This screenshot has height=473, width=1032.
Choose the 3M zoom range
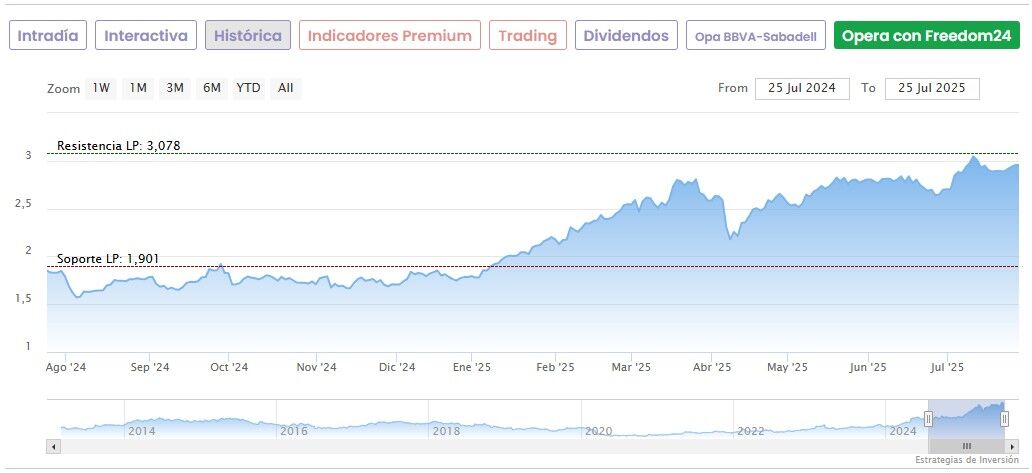point(175,88)
